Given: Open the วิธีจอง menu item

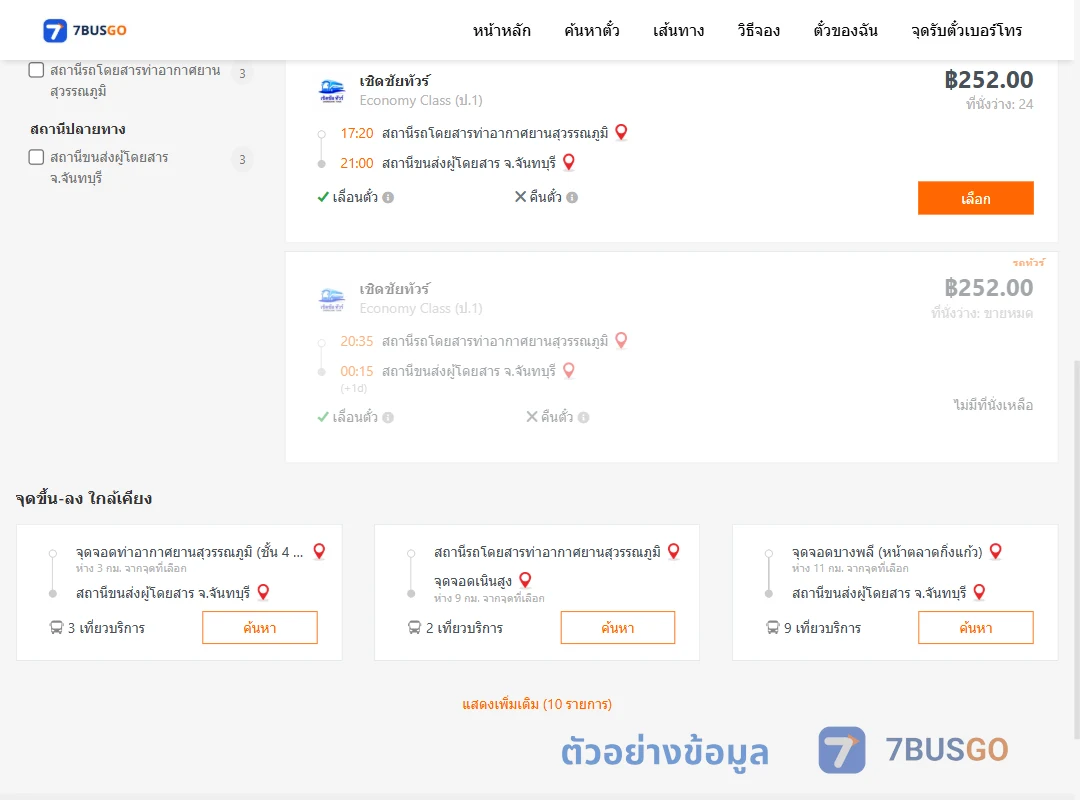Looking at the screenshot, I should pos(758,30).
